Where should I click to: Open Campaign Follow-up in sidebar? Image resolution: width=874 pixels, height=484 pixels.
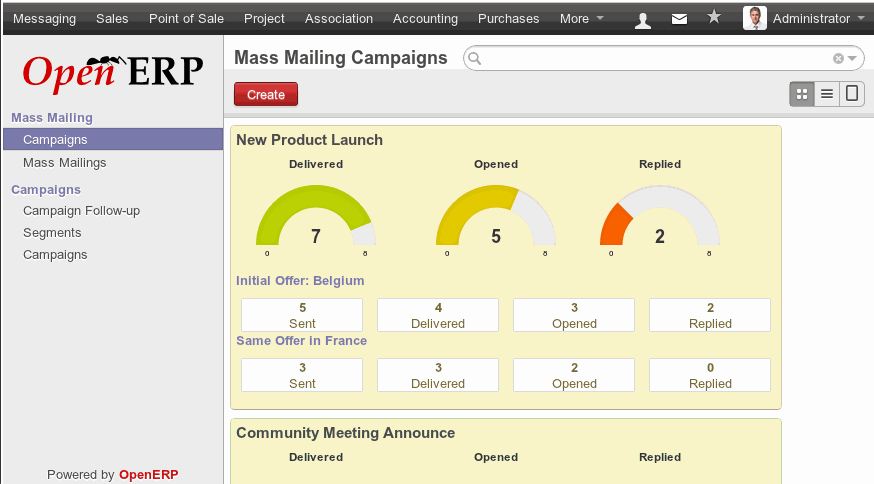81,211
